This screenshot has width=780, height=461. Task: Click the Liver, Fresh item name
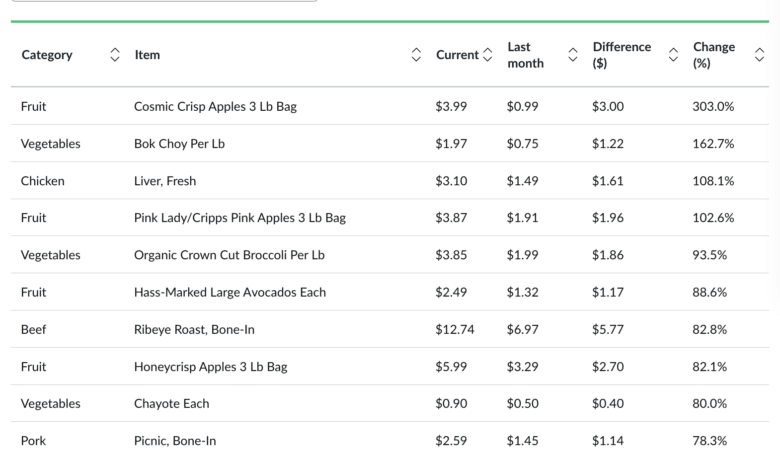click(165, 181)
